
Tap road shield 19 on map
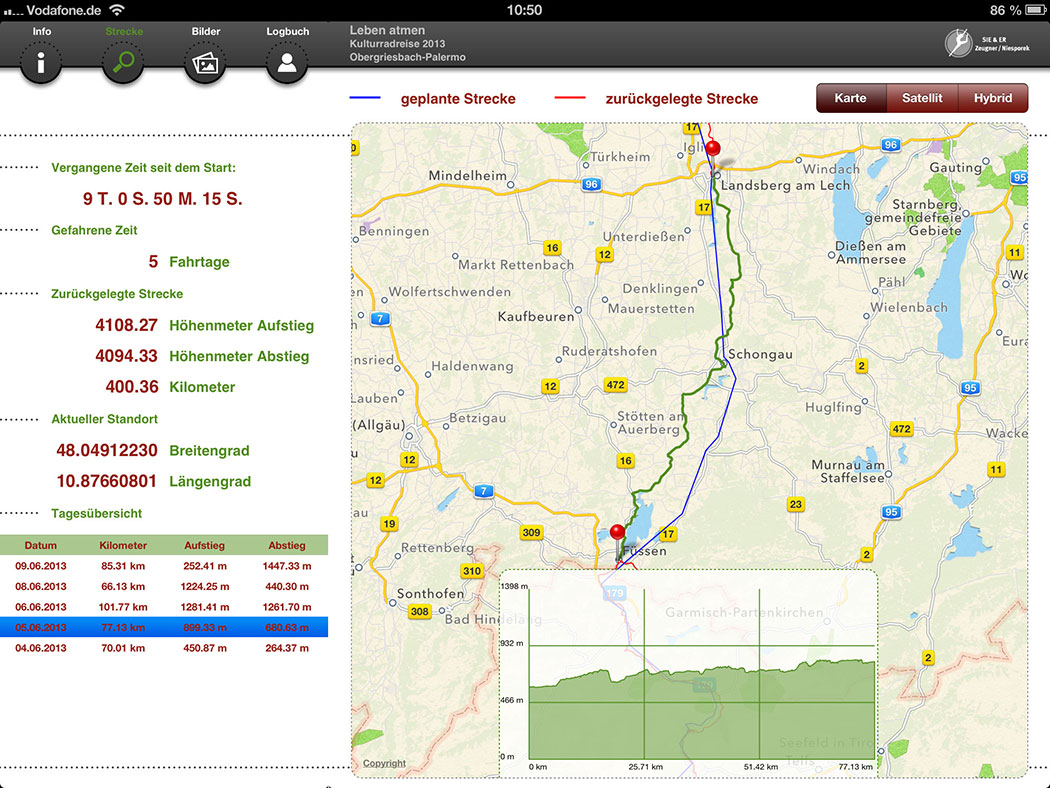click(x=389, y=524)
